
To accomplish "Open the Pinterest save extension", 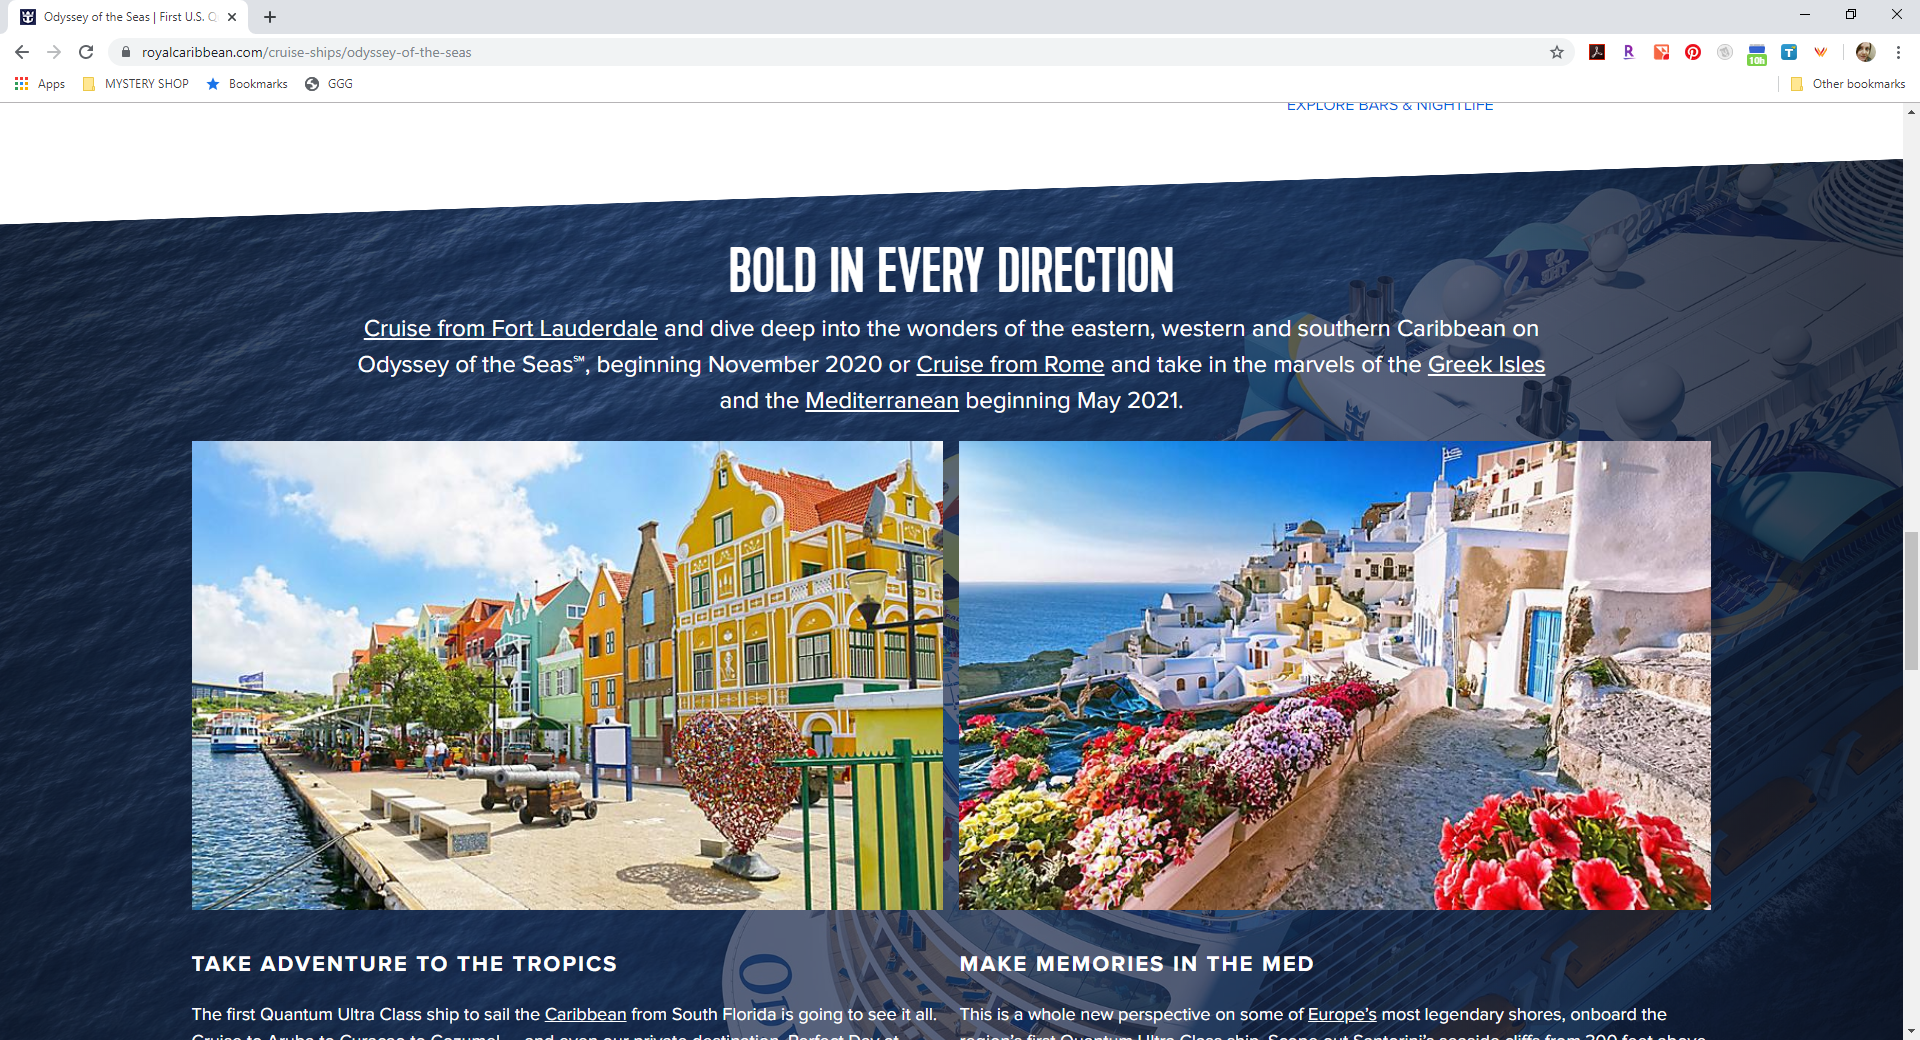I will (x=1693, y=52).
